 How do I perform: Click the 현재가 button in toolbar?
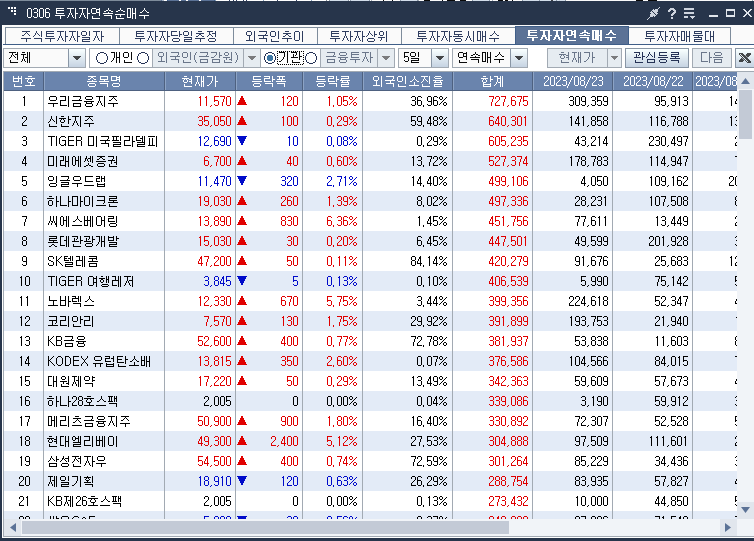(577, 58)
